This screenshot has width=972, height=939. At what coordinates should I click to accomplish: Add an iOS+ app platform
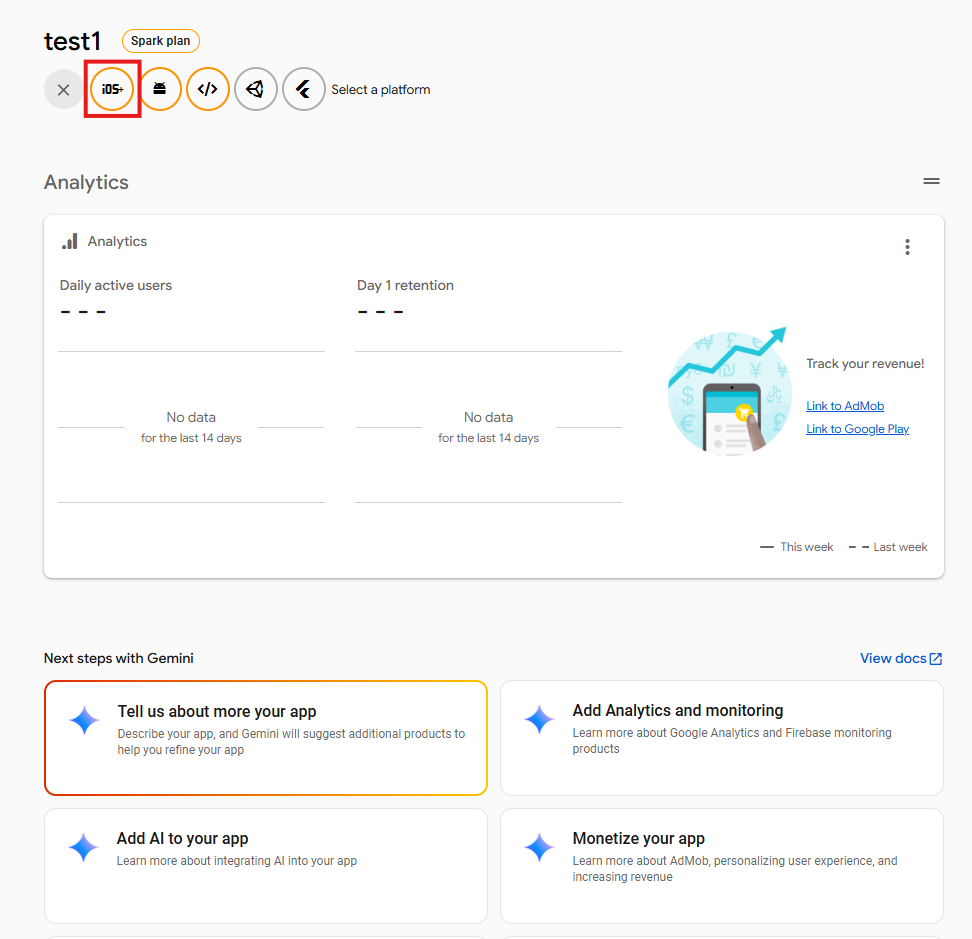coord(112,89)
